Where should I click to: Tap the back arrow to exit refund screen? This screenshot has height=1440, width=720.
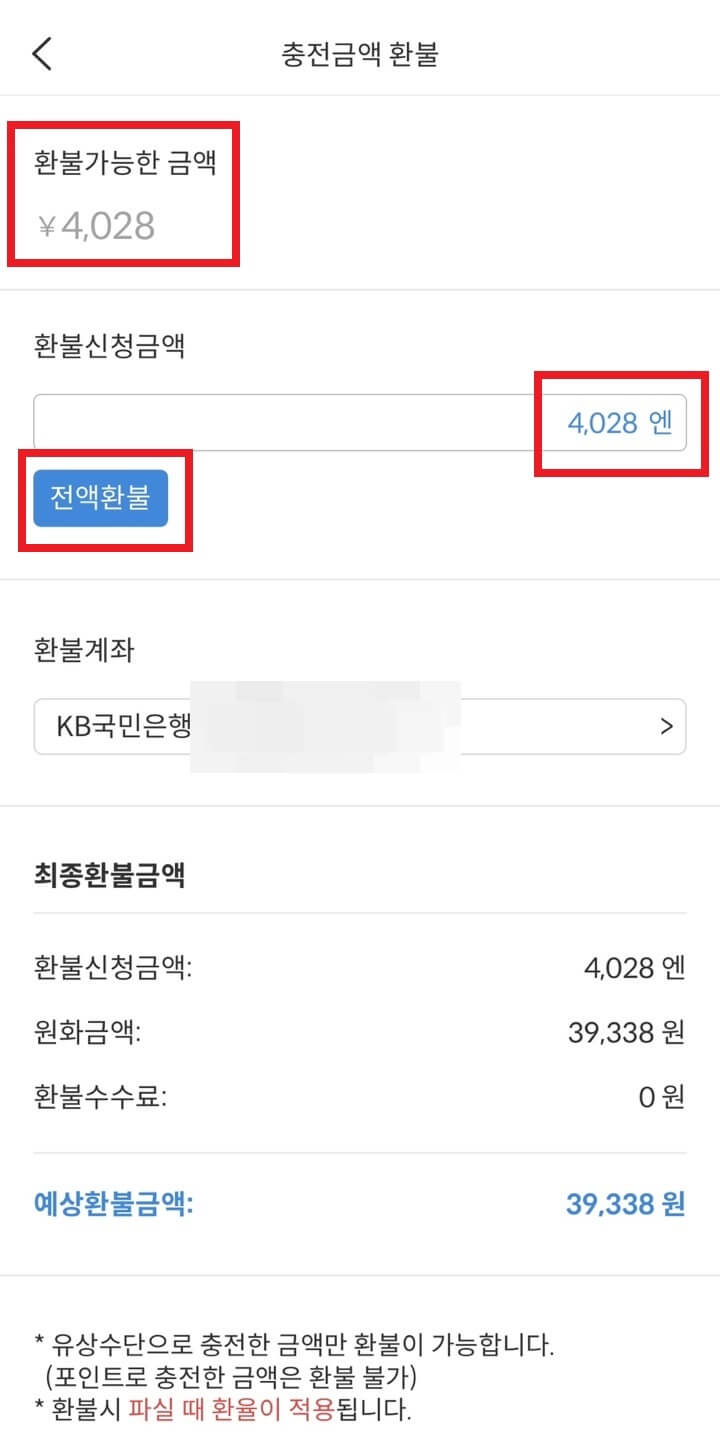[x=42, y=52]
